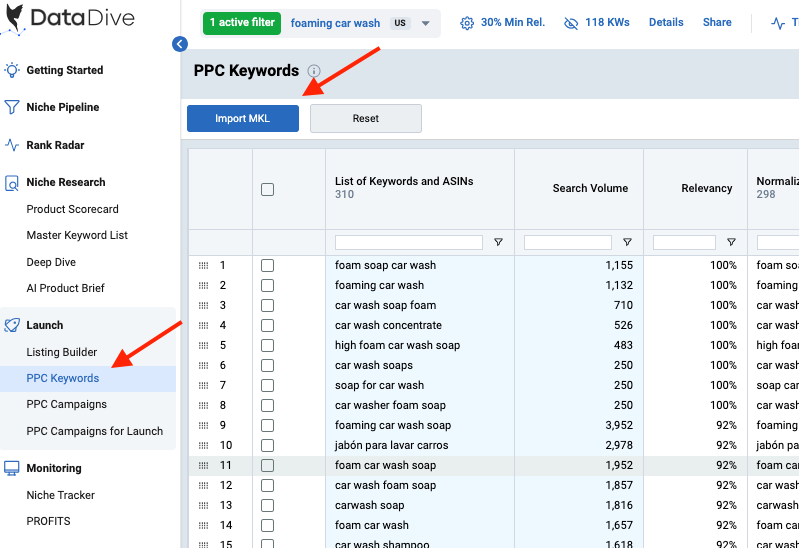This screenshot has width=799, height=548.
Task: Open the Details link
Action: tap(666, 22)
